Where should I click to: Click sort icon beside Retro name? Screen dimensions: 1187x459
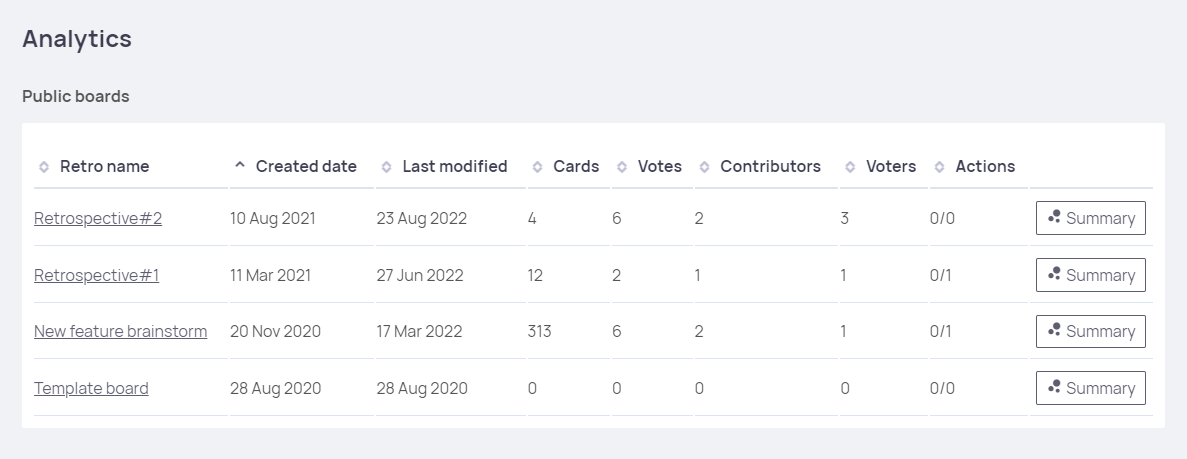click(x=44, y=167)
